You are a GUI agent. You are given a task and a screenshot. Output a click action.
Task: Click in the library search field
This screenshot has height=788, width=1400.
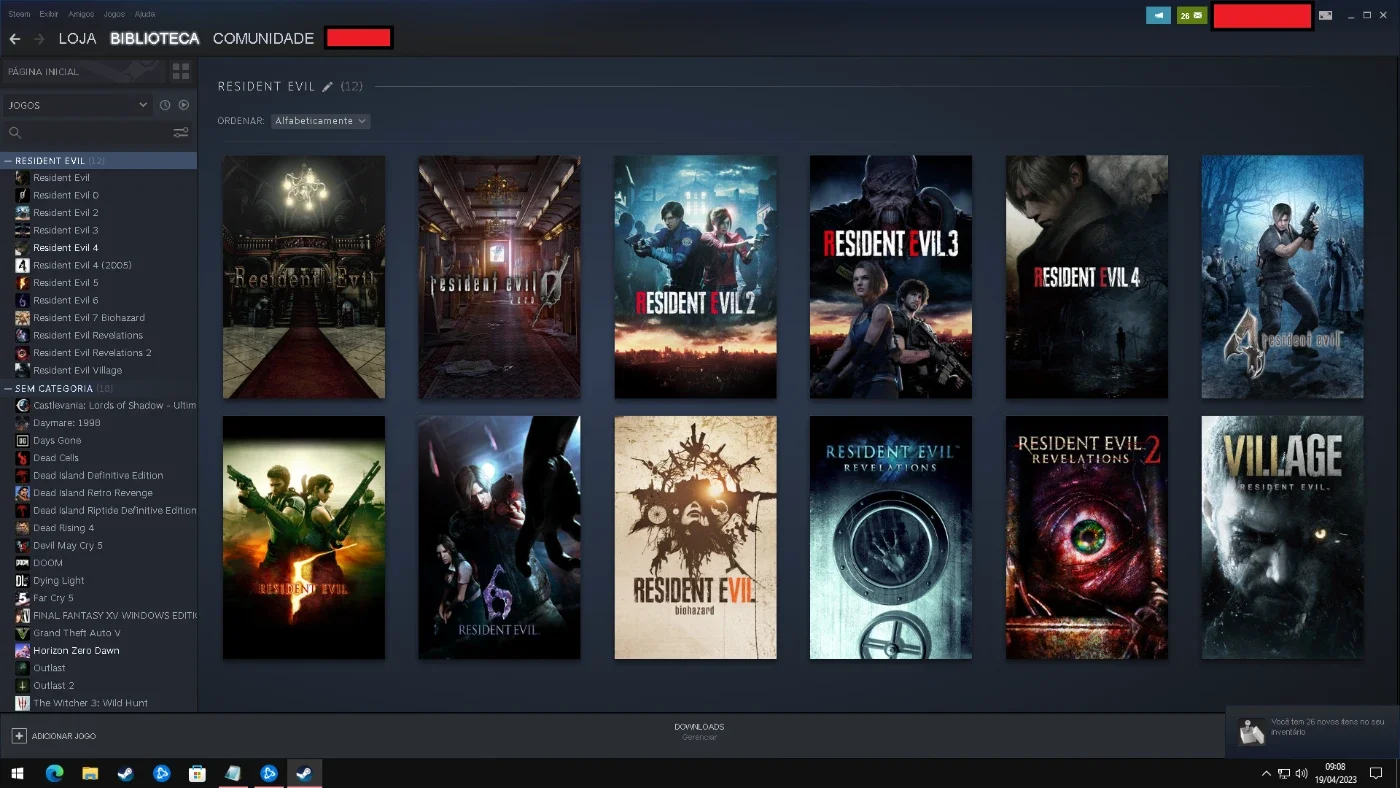[x=96, y=132]
